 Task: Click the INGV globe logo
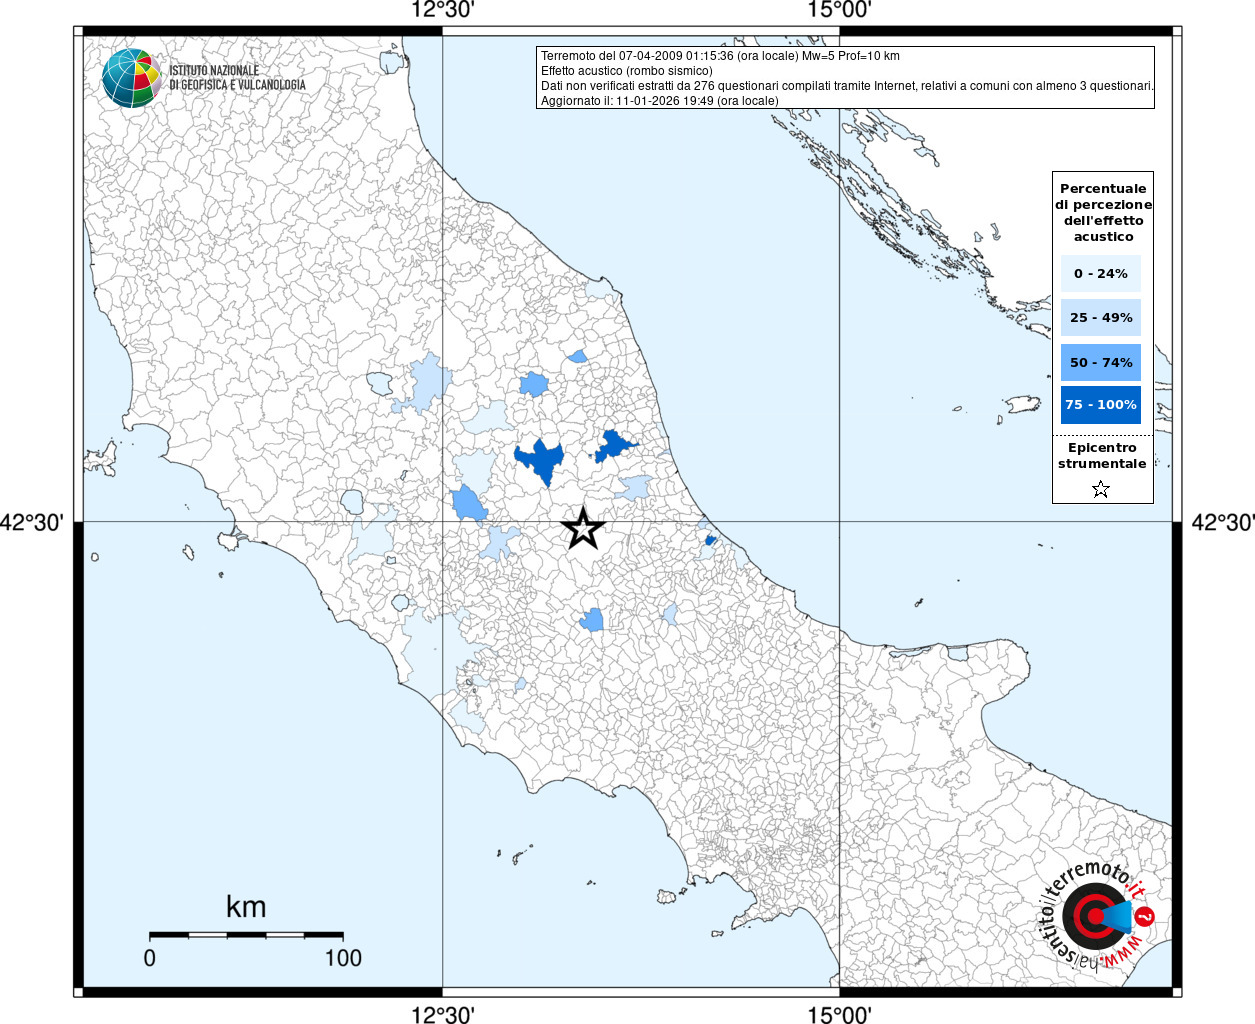click(132, 78)
